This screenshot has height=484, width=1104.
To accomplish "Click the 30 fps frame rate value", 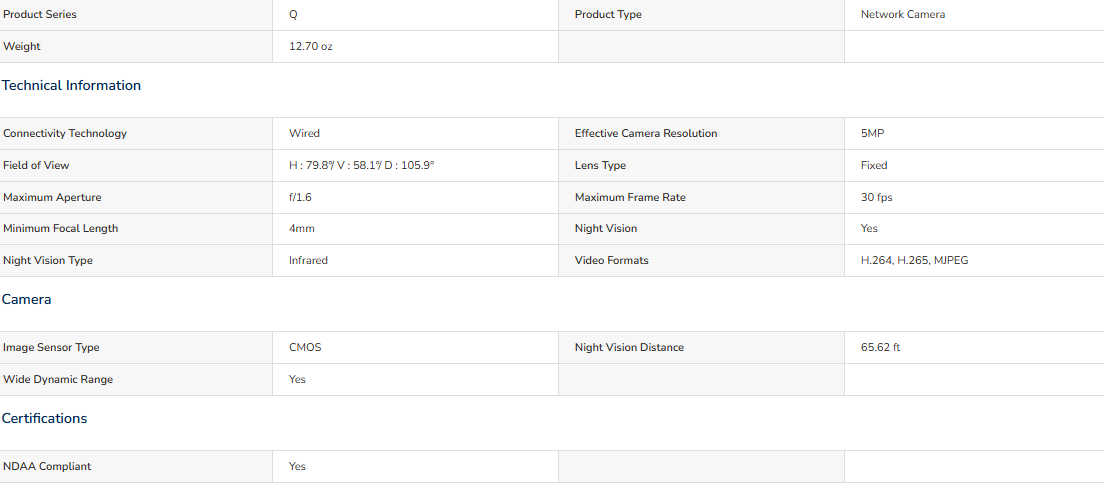I will click(x=877, y=198).
